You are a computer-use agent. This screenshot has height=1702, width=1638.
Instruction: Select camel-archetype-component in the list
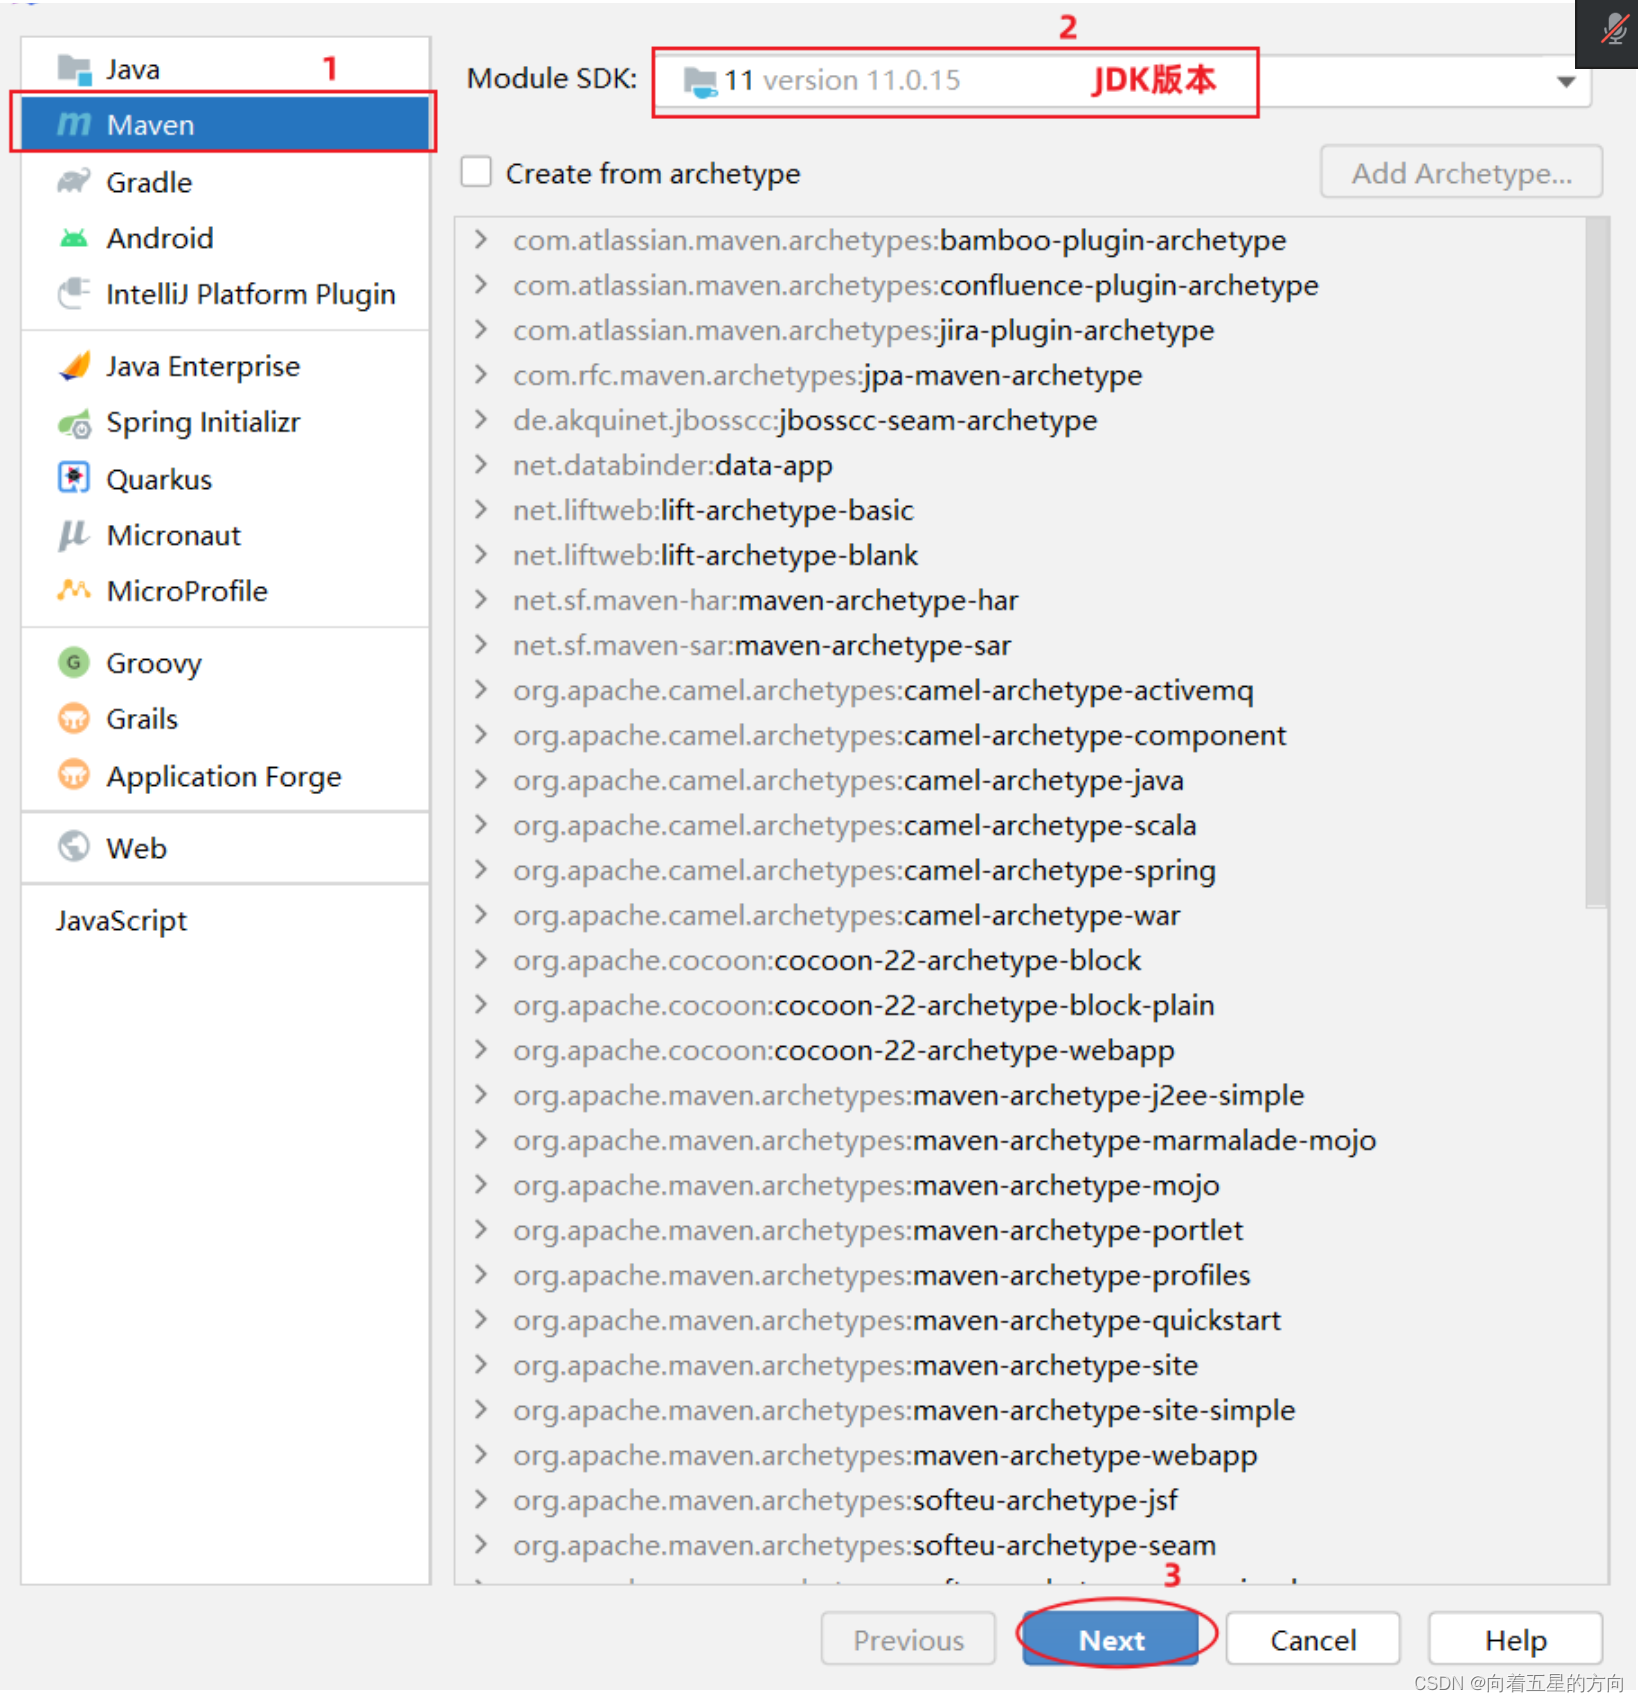[899, 735]
